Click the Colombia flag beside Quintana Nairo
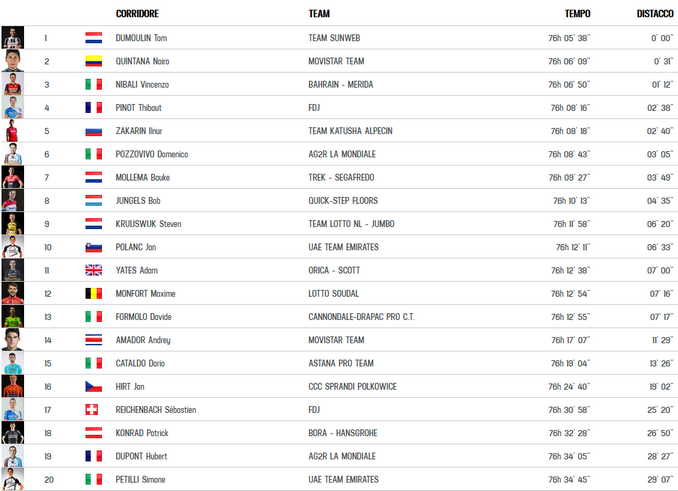Screen dimensions: 678x491 (93, 61)
